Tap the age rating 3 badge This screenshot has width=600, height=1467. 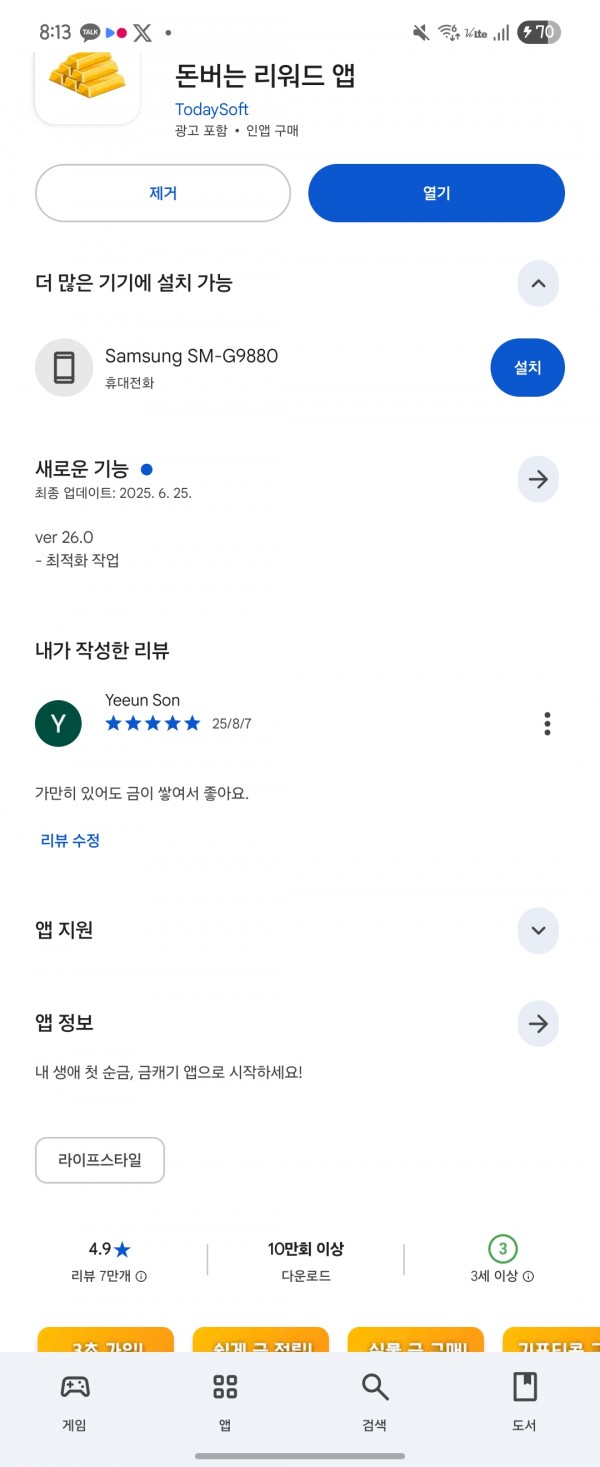(x=502, y=1249)
